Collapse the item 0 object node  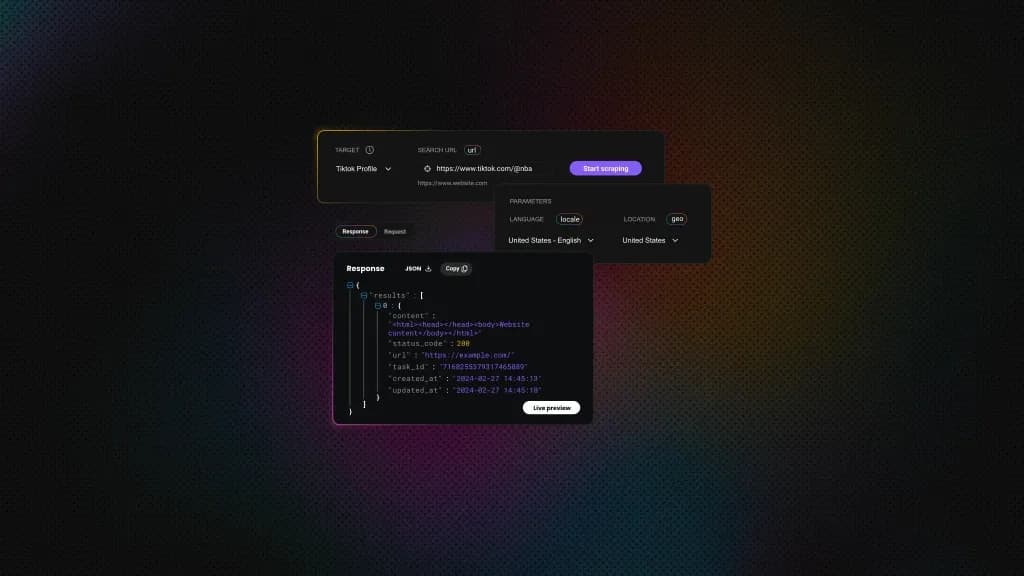[x=378, y=306]
